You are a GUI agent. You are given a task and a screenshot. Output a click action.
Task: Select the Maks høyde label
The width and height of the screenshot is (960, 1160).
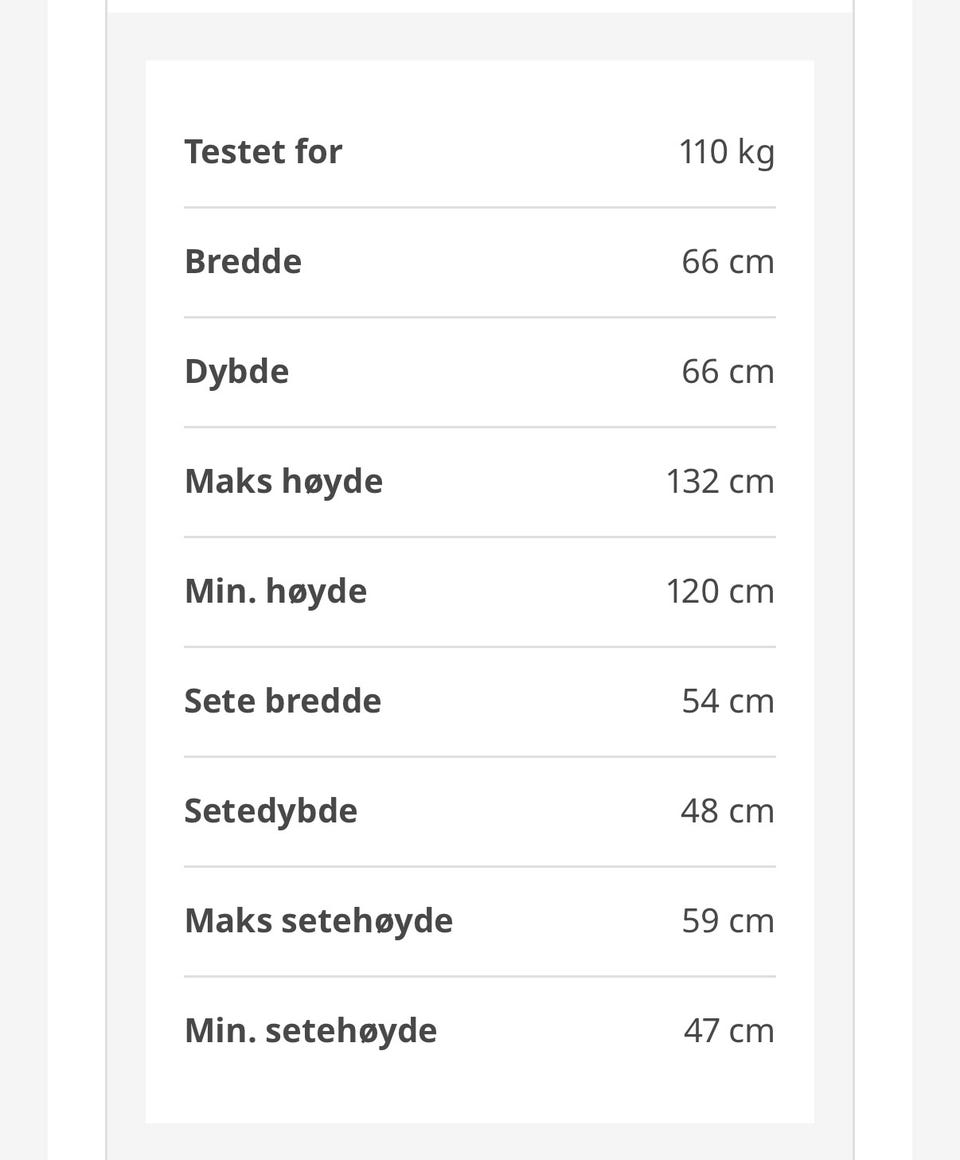tap(283, 482)
